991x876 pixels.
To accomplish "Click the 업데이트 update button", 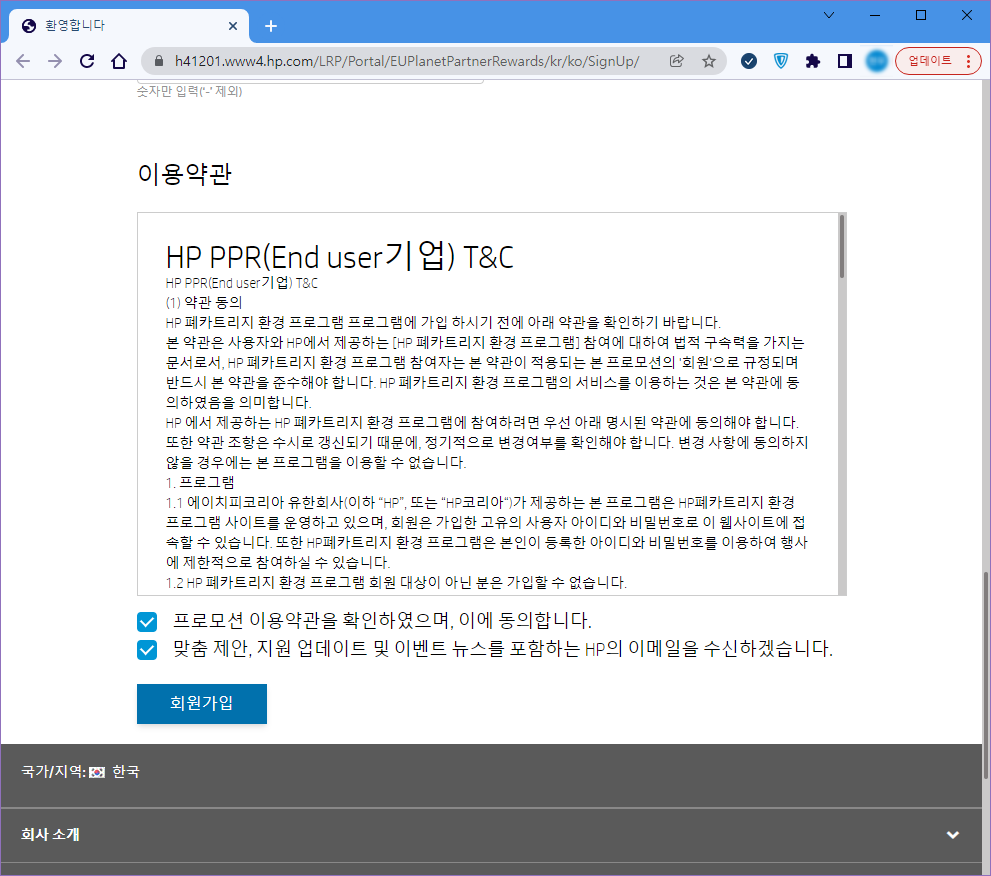I will 930,61.
